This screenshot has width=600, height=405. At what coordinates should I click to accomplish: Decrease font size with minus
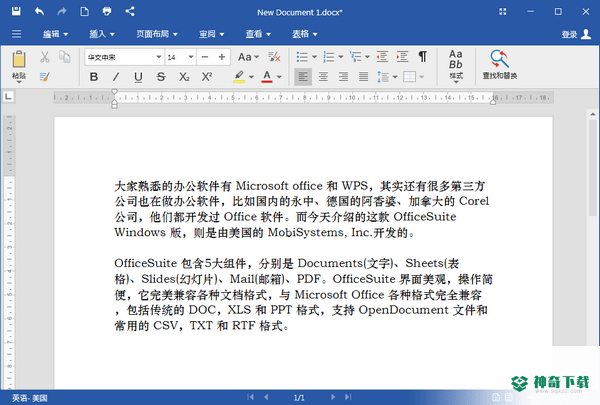click(x=205, y=57)
